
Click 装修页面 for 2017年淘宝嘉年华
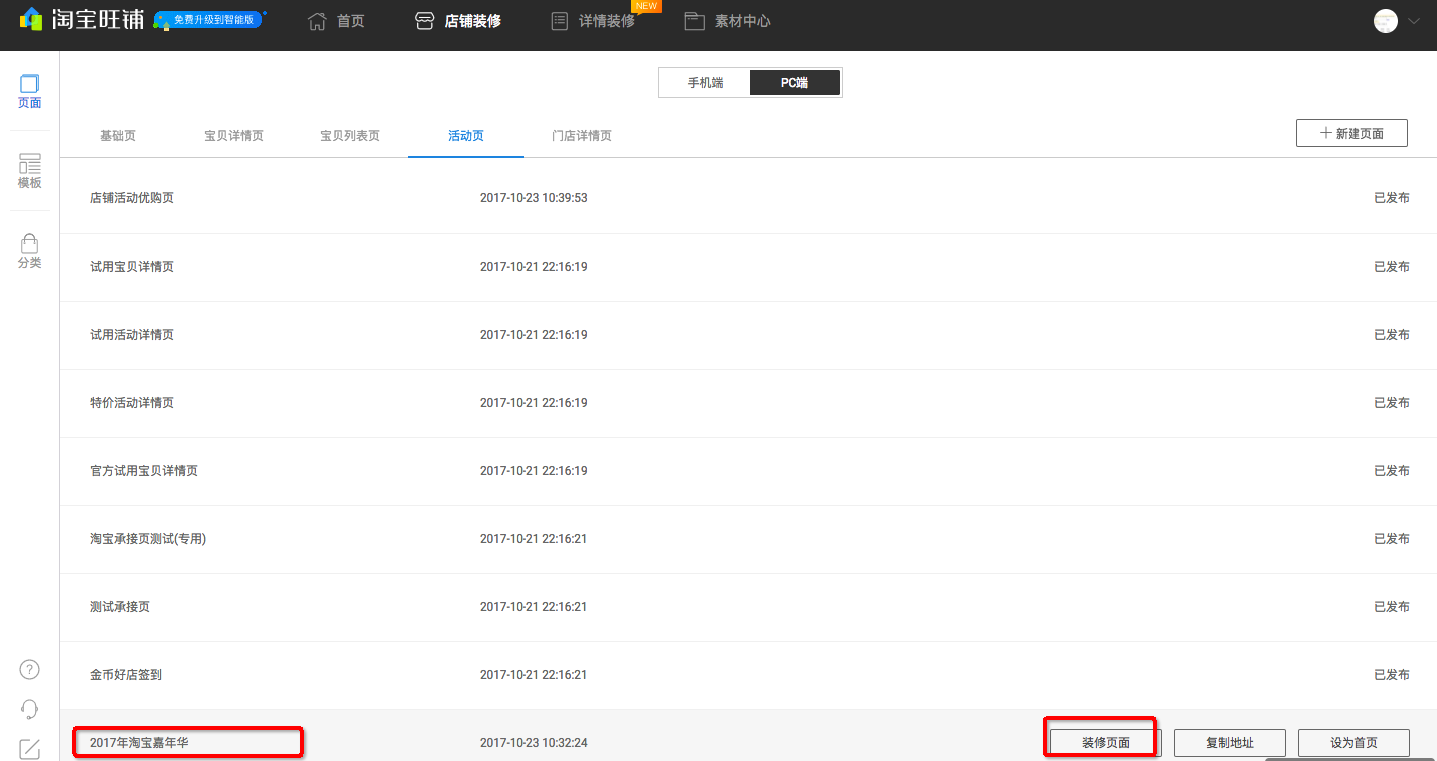(x=1106, y=743)
